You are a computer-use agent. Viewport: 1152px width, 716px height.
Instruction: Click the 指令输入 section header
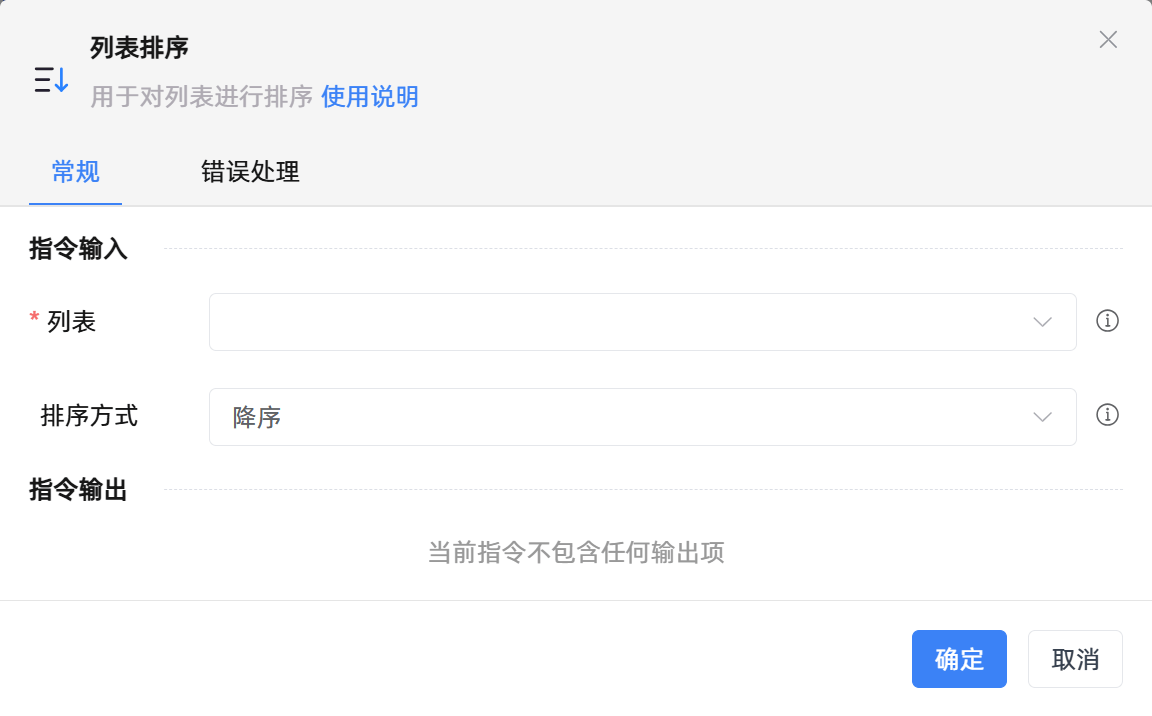tap(79, 249)
